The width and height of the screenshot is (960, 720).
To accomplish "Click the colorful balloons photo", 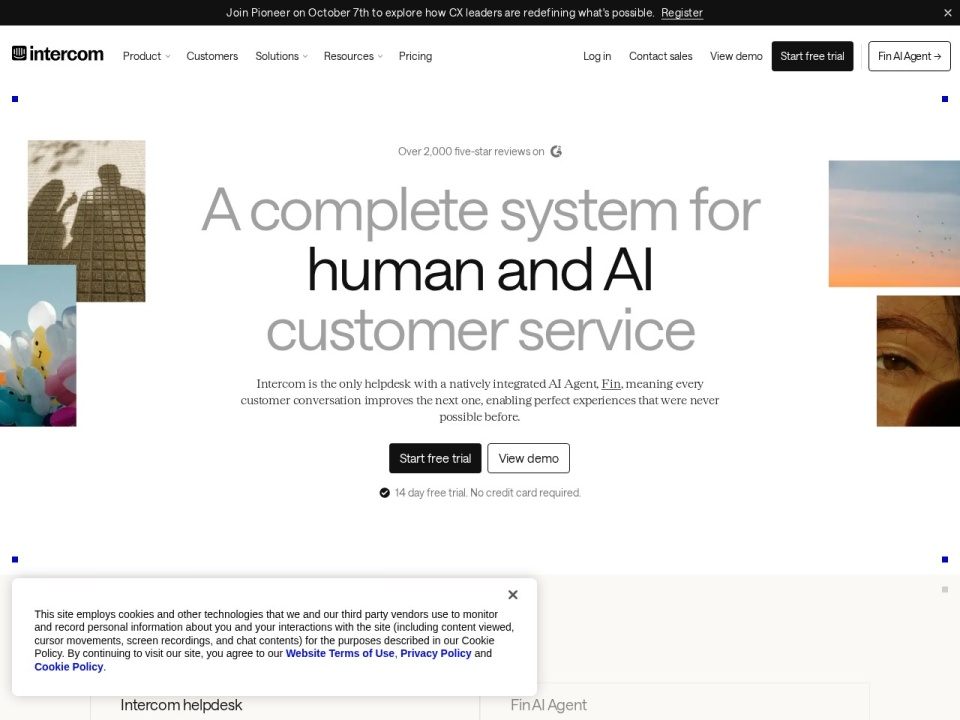I will click(x=38, y=345).
